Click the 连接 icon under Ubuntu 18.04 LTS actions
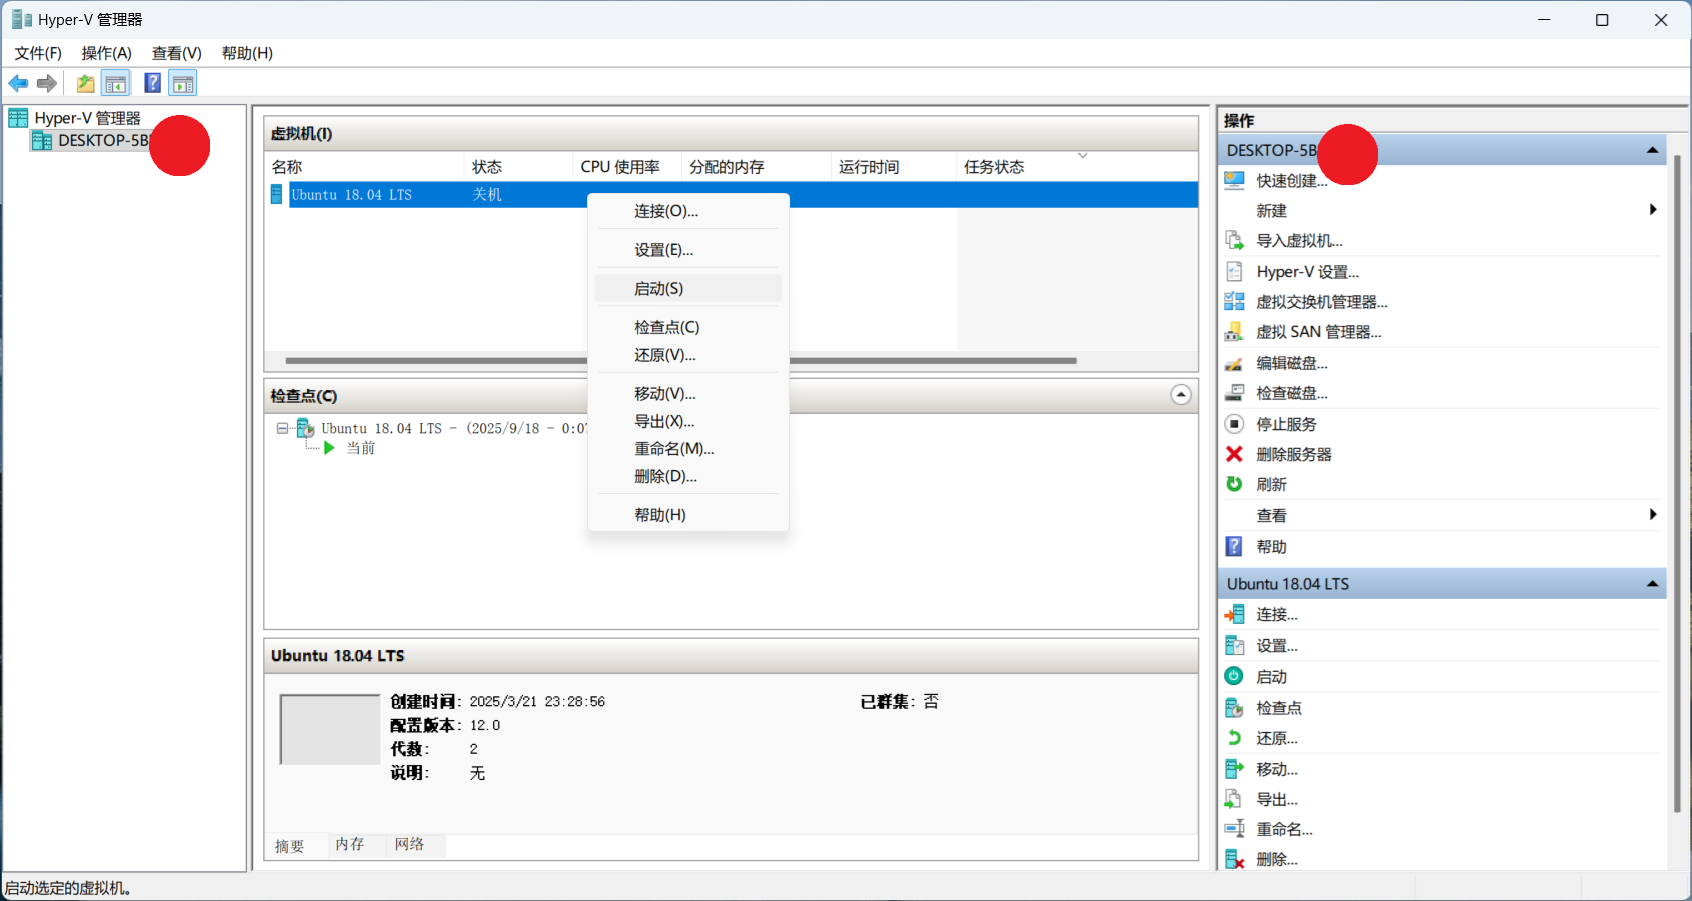Image resolution: width=1692 pixels, height=901 pixels. tap(1234, 614)
